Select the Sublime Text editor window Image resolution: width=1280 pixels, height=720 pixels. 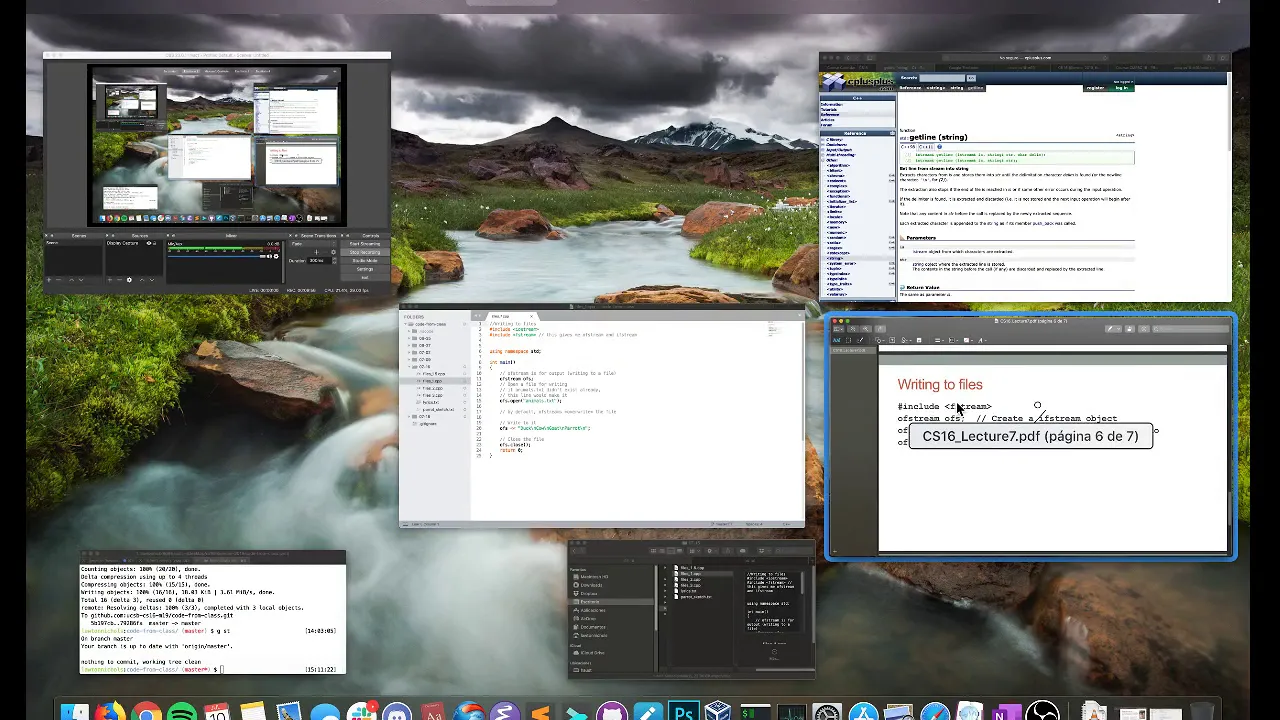tap(602, 418)
